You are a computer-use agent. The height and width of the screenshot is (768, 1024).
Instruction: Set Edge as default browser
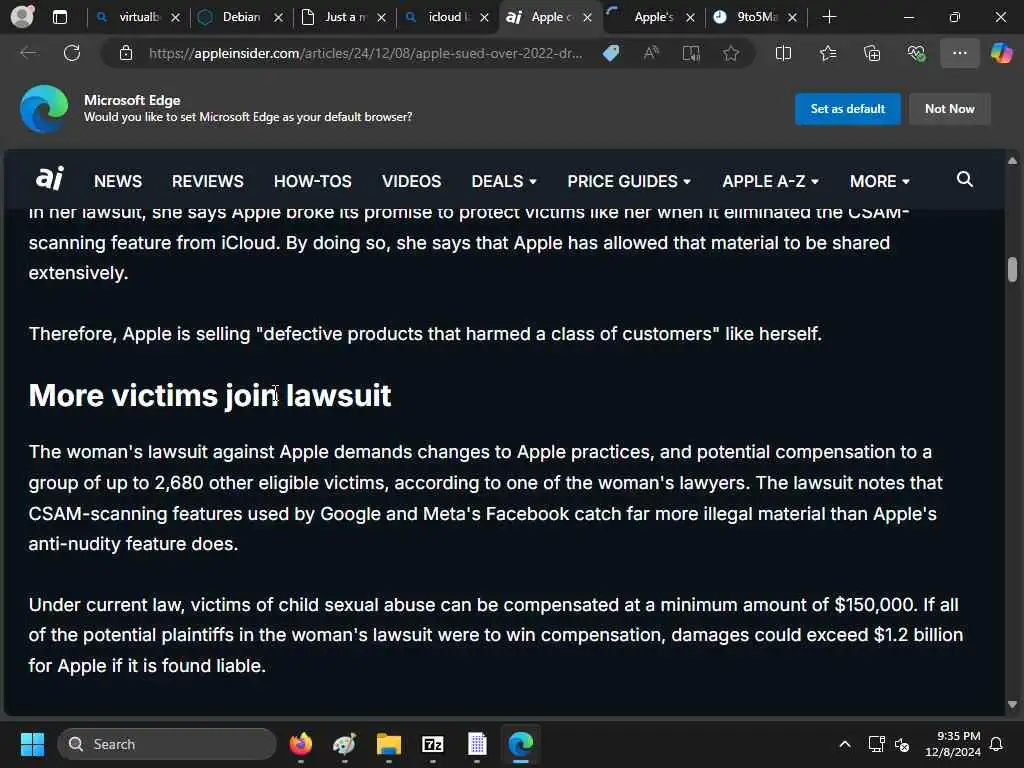coord(848,108)
